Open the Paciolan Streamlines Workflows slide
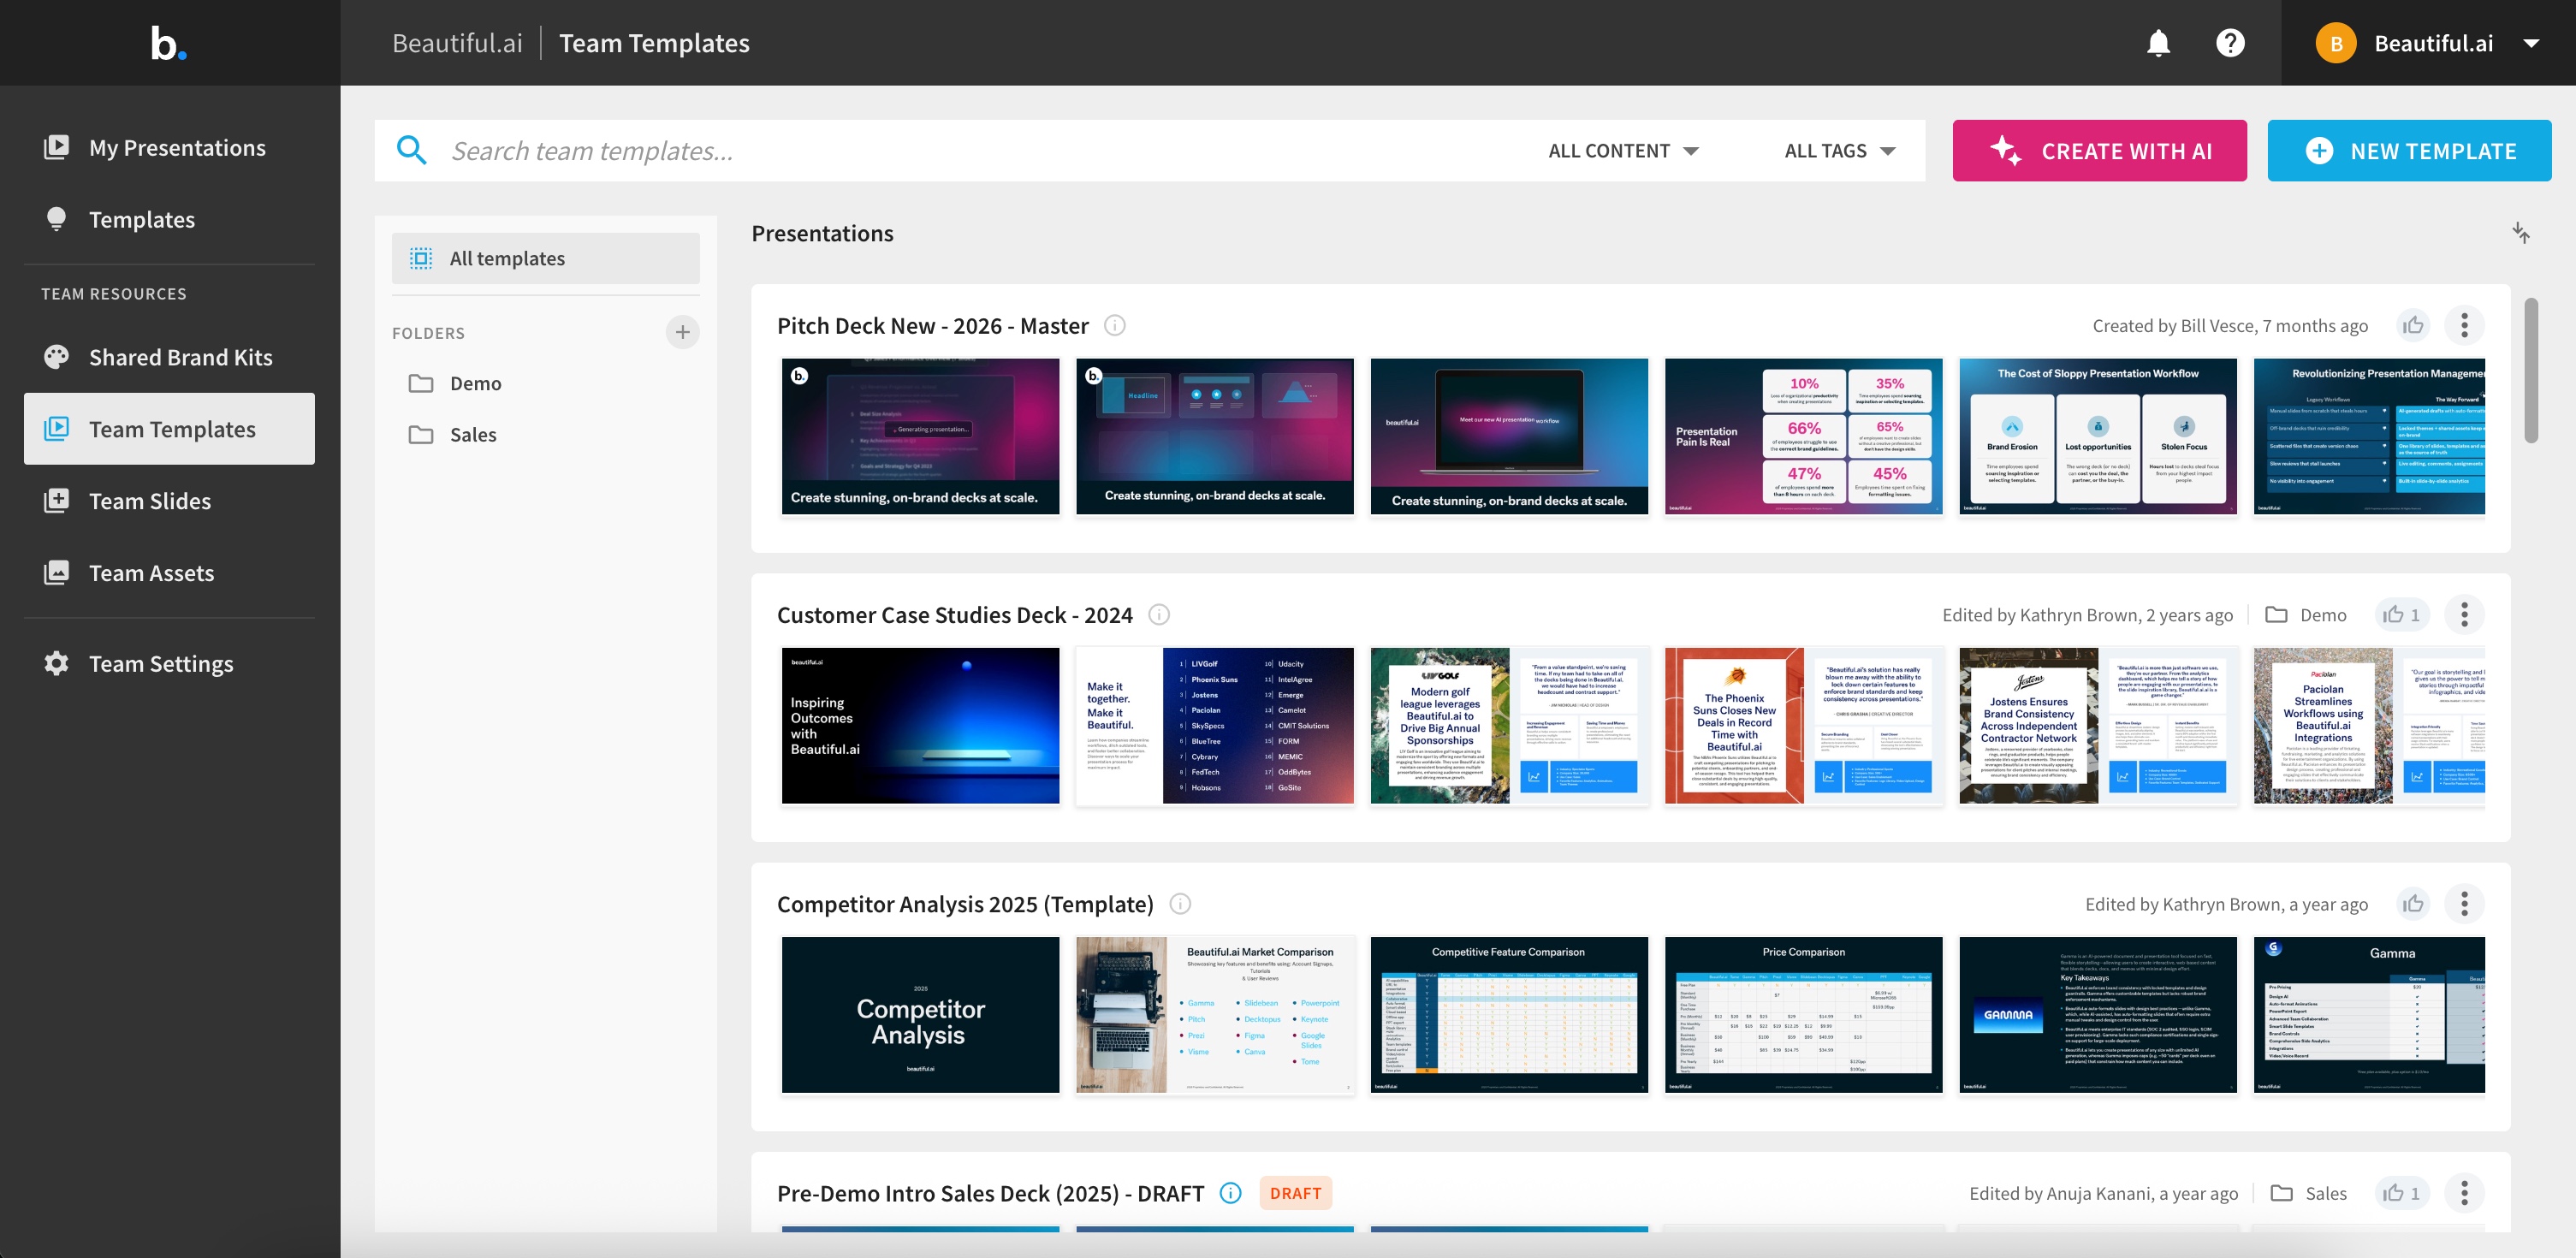Viewport: 2576px width, 1258px height. (2369, 725)
